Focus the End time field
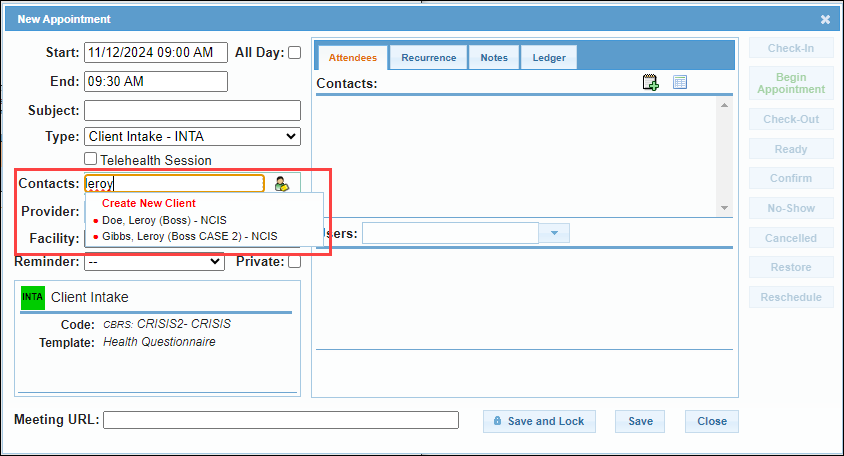The width and height of the screenshot is (844, 456). click(x=156, y=81)
